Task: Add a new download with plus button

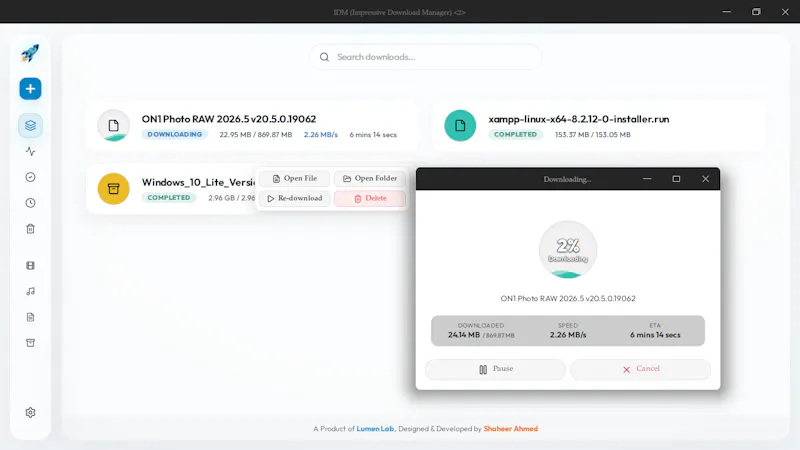Action: (30, 89)
